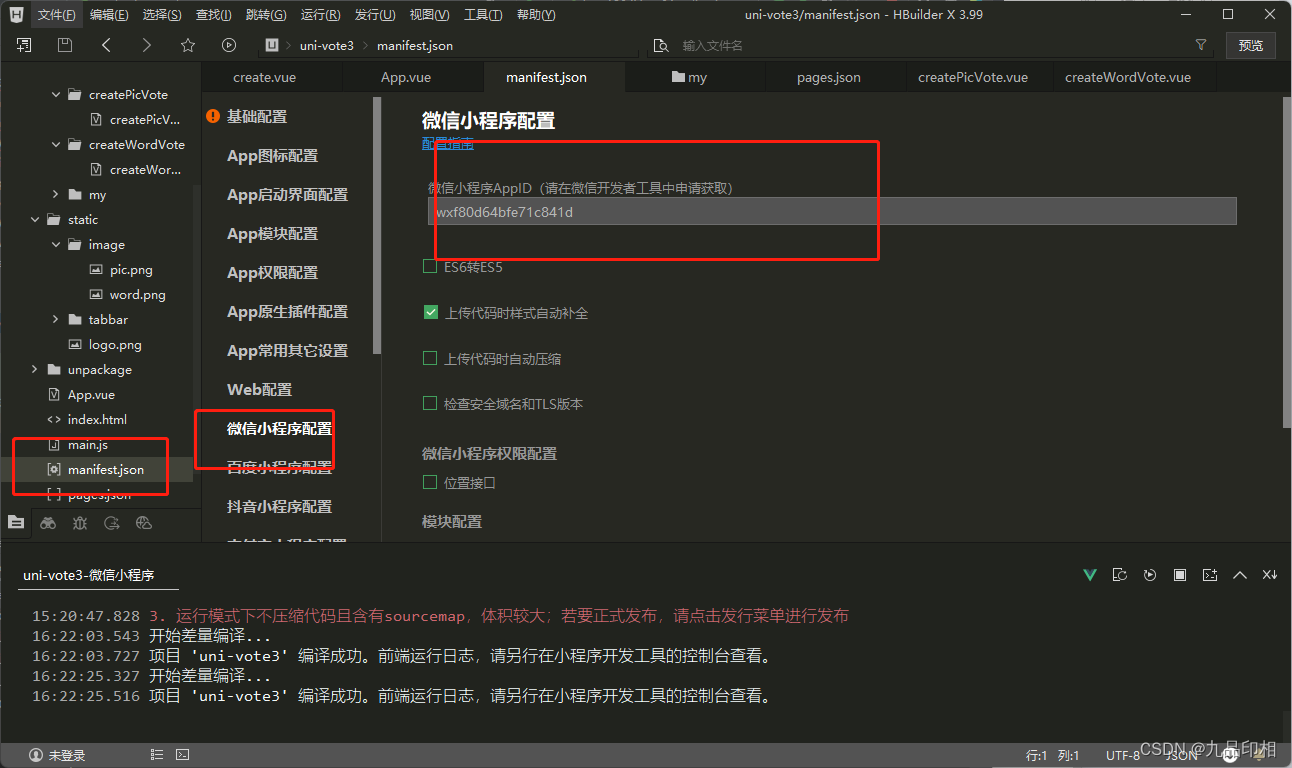Collapse the createWordVote folder
Screen dimensions: 1292x768
click(56, 145)
